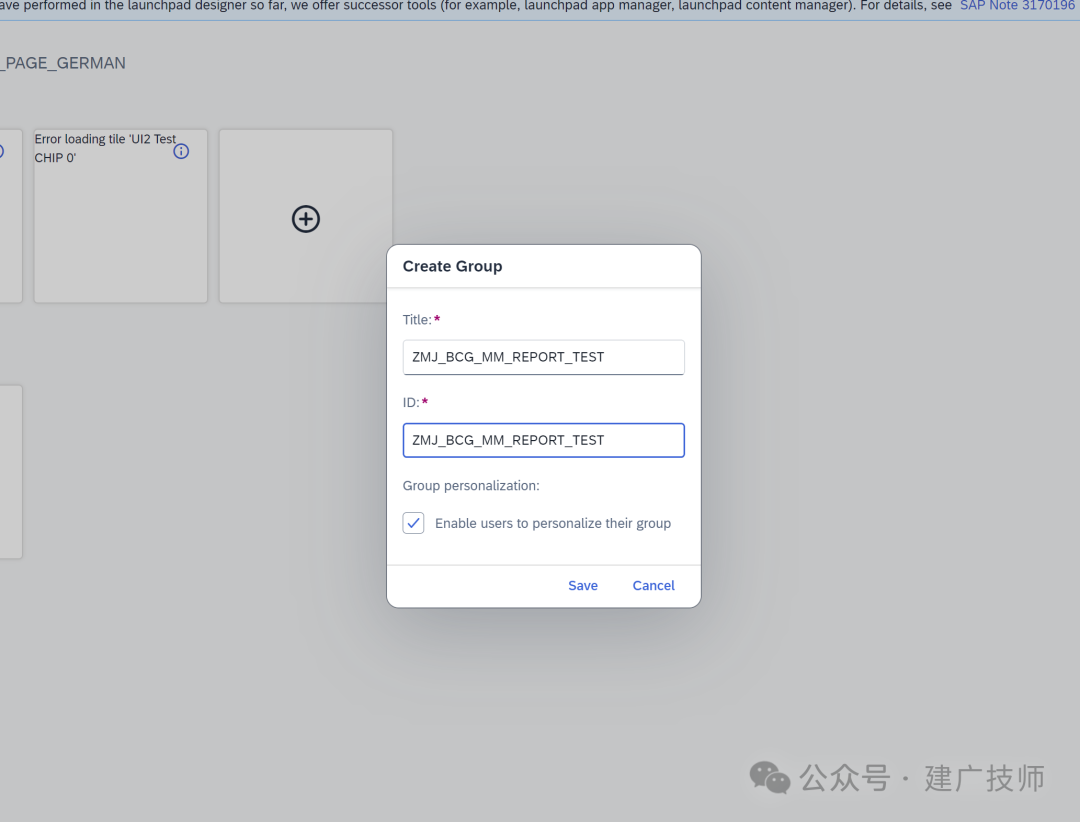Cancel the Create Group dialog
Screen dimensions: 1080x822
[654, 586]
